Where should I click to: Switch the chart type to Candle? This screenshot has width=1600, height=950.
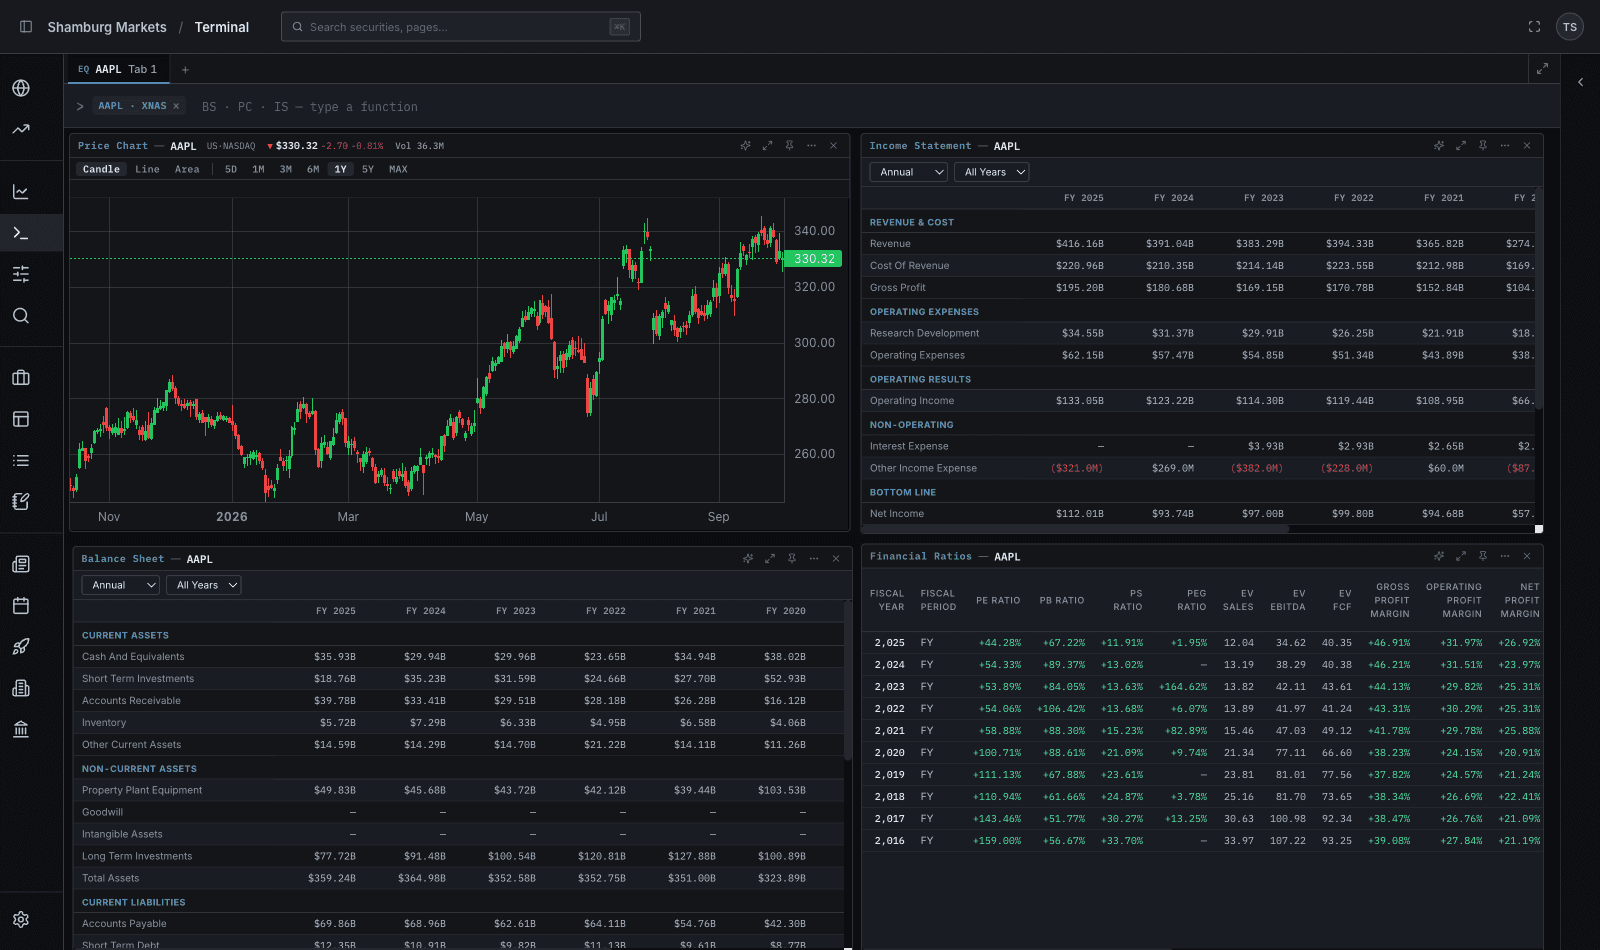101,170
